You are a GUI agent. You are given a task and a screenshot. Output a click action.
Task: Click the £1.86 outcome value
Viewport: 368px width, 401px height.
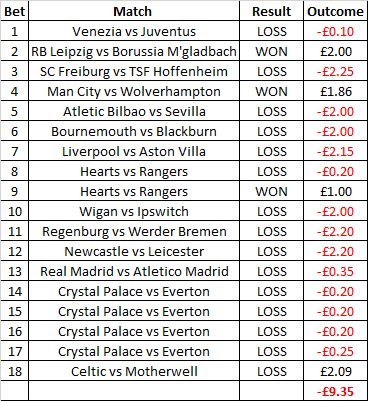(336, 91)
